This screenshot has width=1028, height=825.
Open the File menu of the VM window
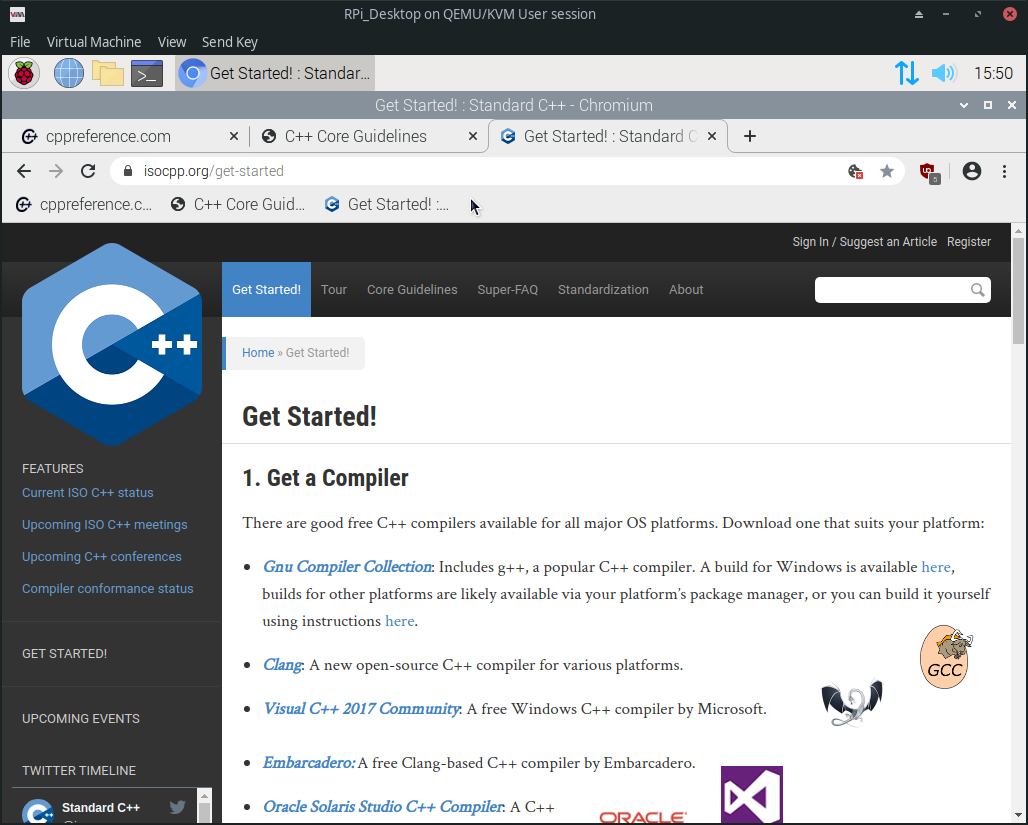click(x=20, y=42)
